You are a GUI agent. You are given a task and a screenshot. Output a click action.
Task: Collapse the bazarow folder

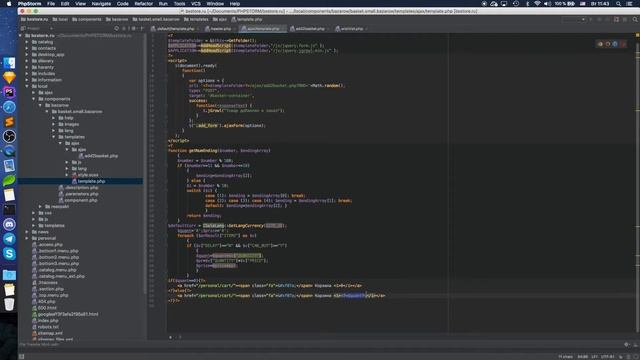tap(40, 105)
